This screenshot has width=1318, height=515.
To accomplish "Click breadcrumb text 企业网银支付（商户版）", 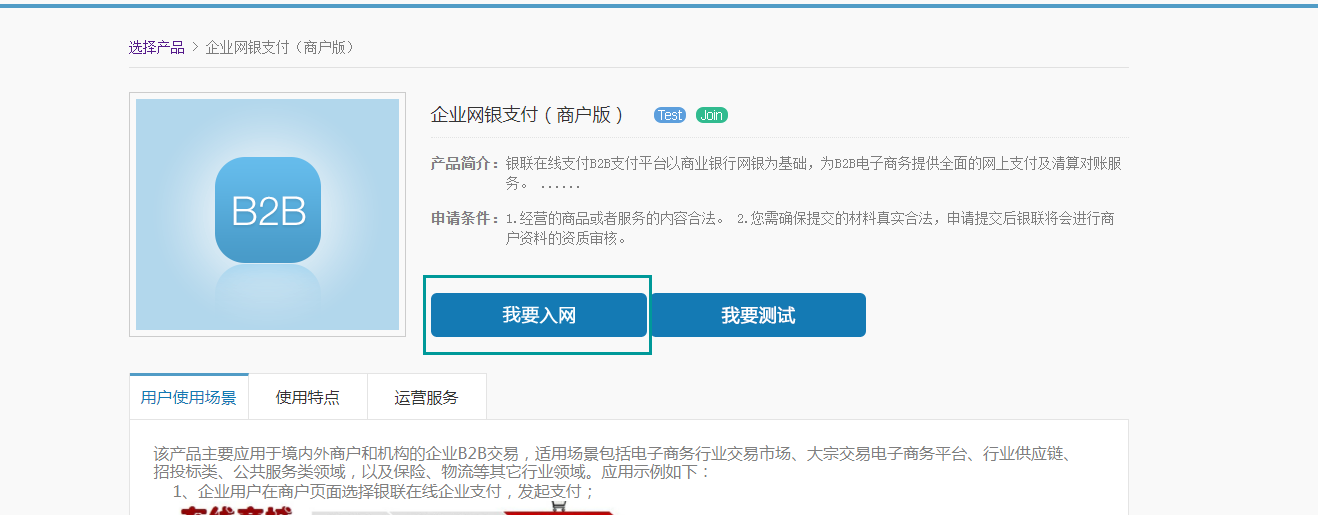I will point(280,47).
